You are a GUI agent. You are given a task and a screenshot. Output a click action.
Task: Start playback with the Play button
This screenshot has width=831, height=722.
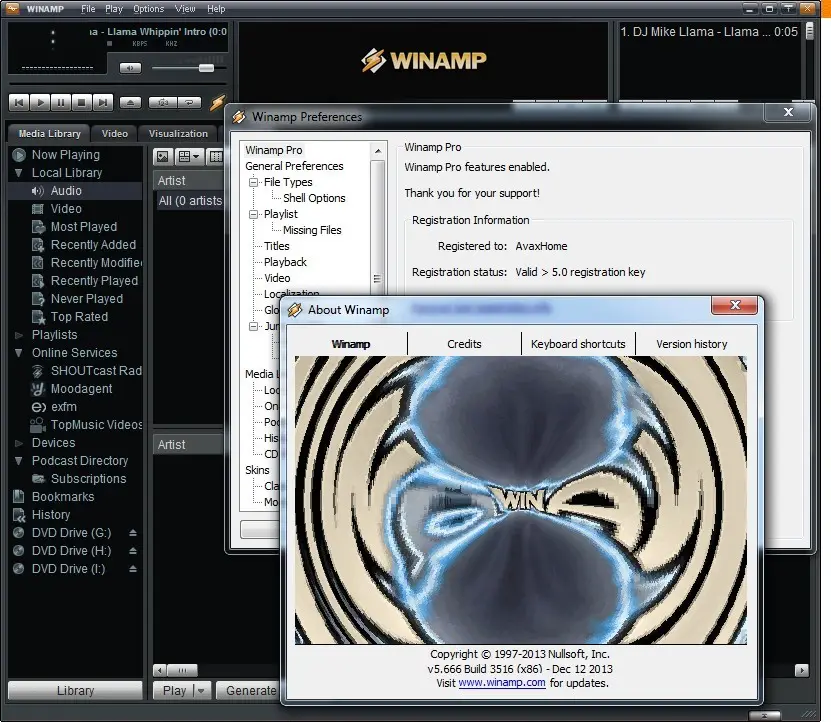[x=40, y=102]
